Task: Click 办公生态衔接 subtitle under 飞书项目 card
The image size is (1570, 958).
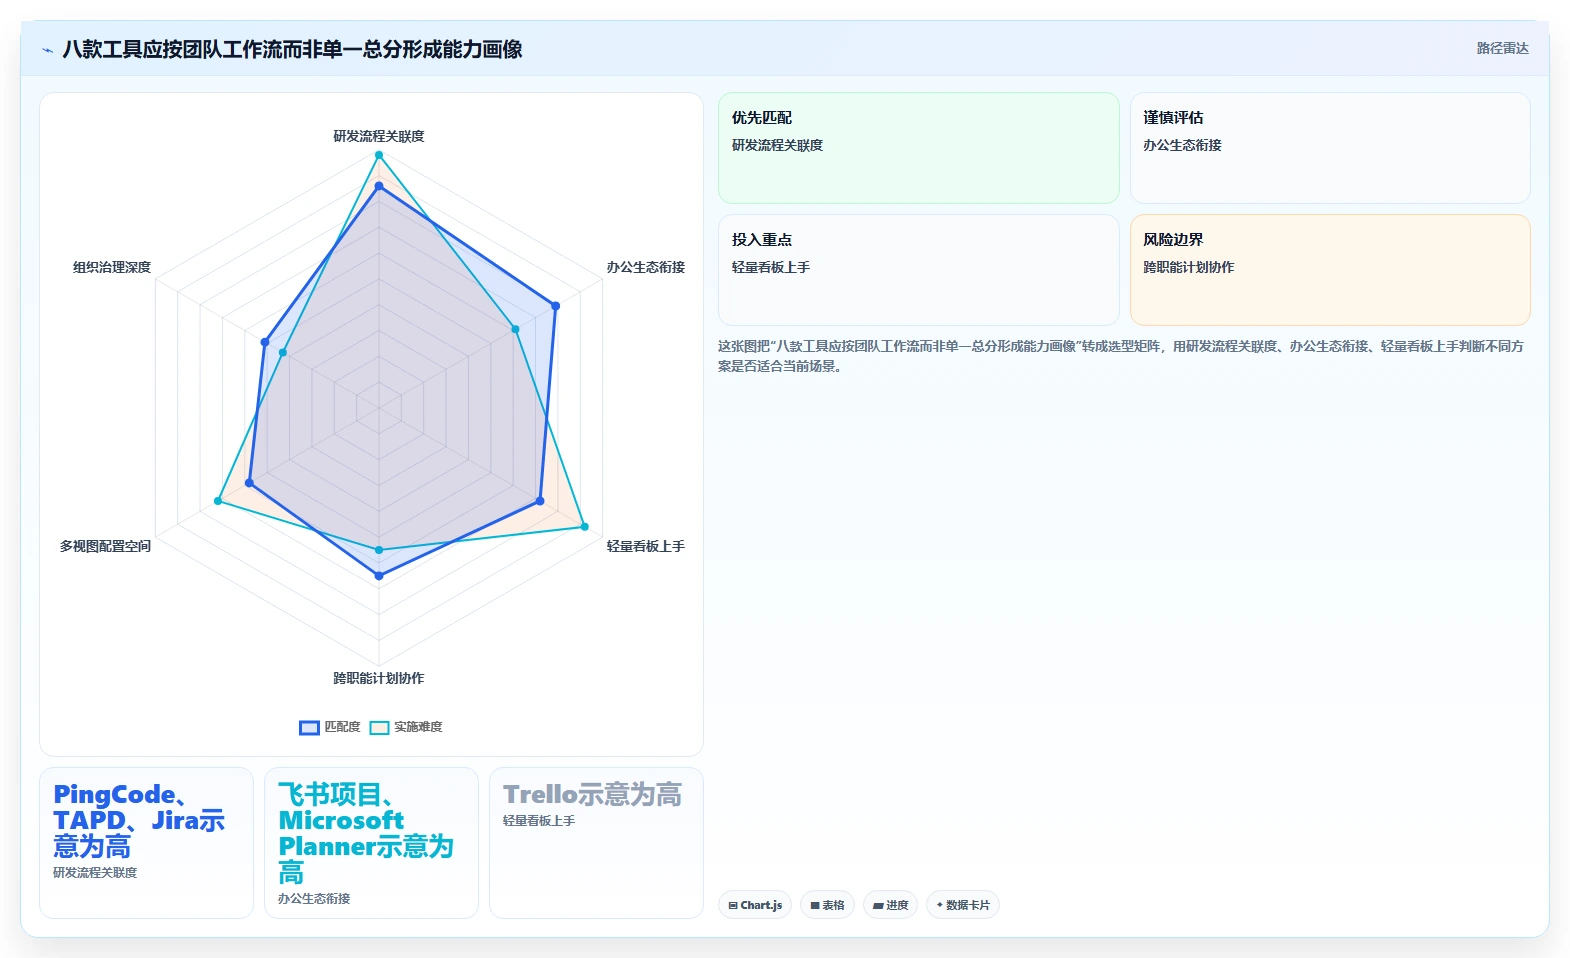Action: pyautogui.click(x=314, y=899)
